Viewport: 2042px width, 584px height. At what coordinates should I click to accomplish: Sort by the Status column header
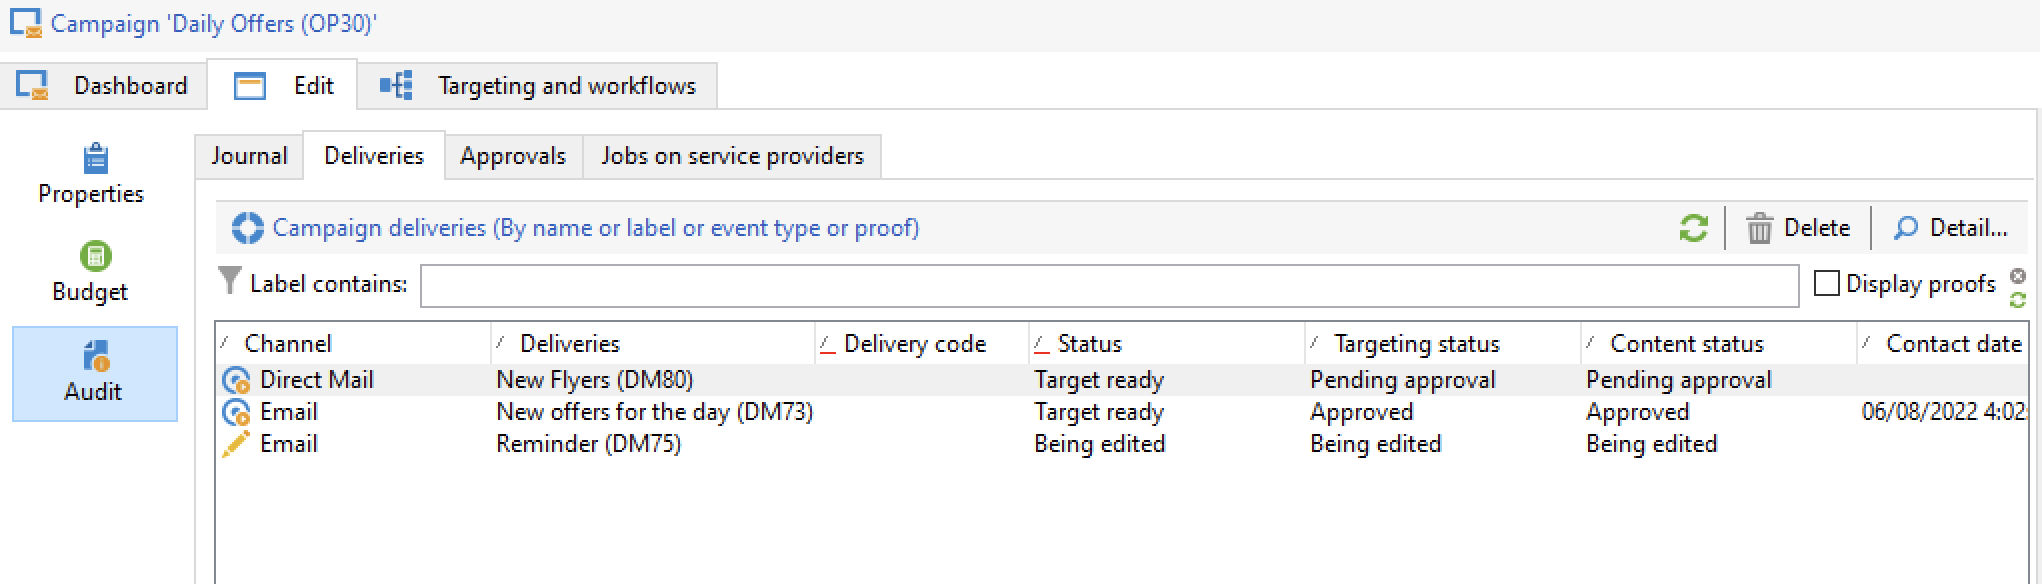click(x=1089, y=344)
